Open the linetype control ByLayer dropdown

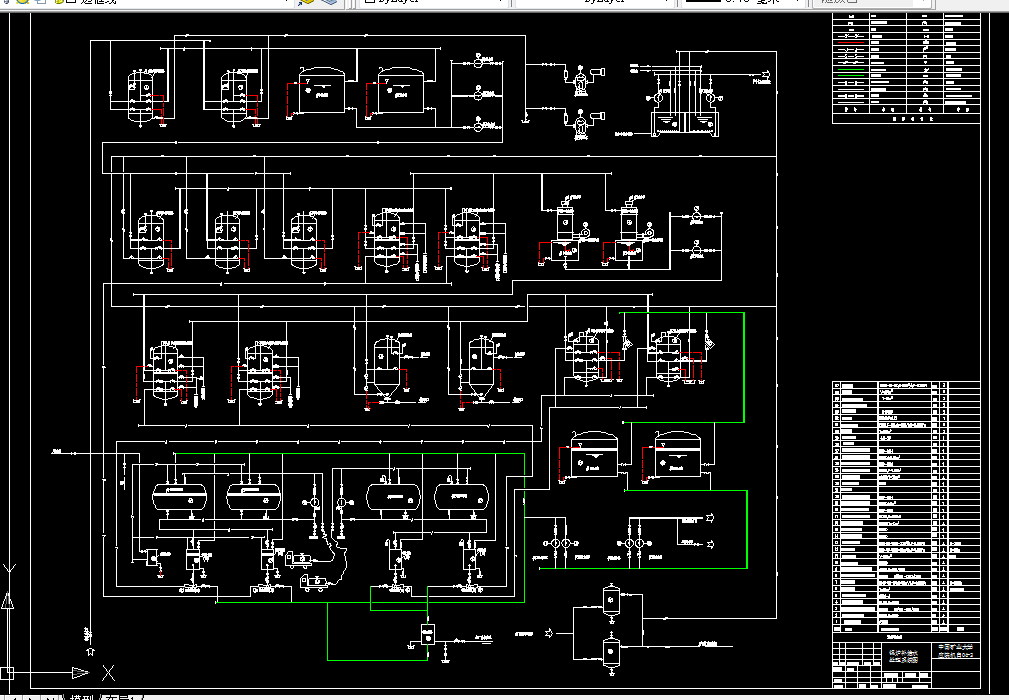coord(595,3)
